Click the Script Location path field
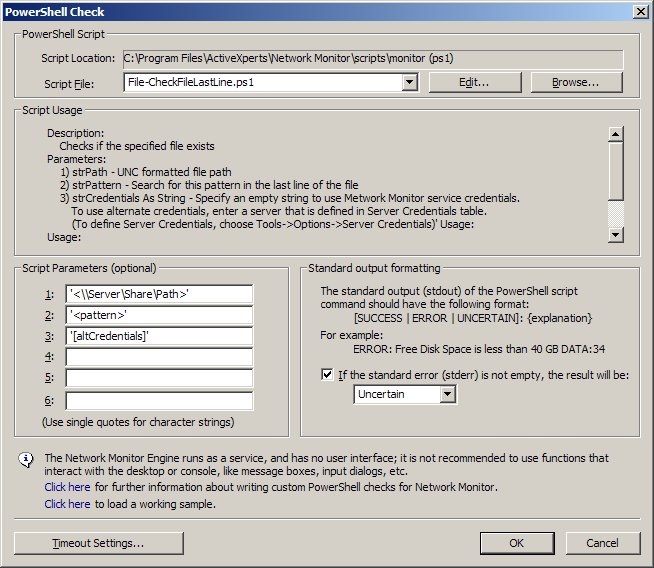 tap(373, 59)
